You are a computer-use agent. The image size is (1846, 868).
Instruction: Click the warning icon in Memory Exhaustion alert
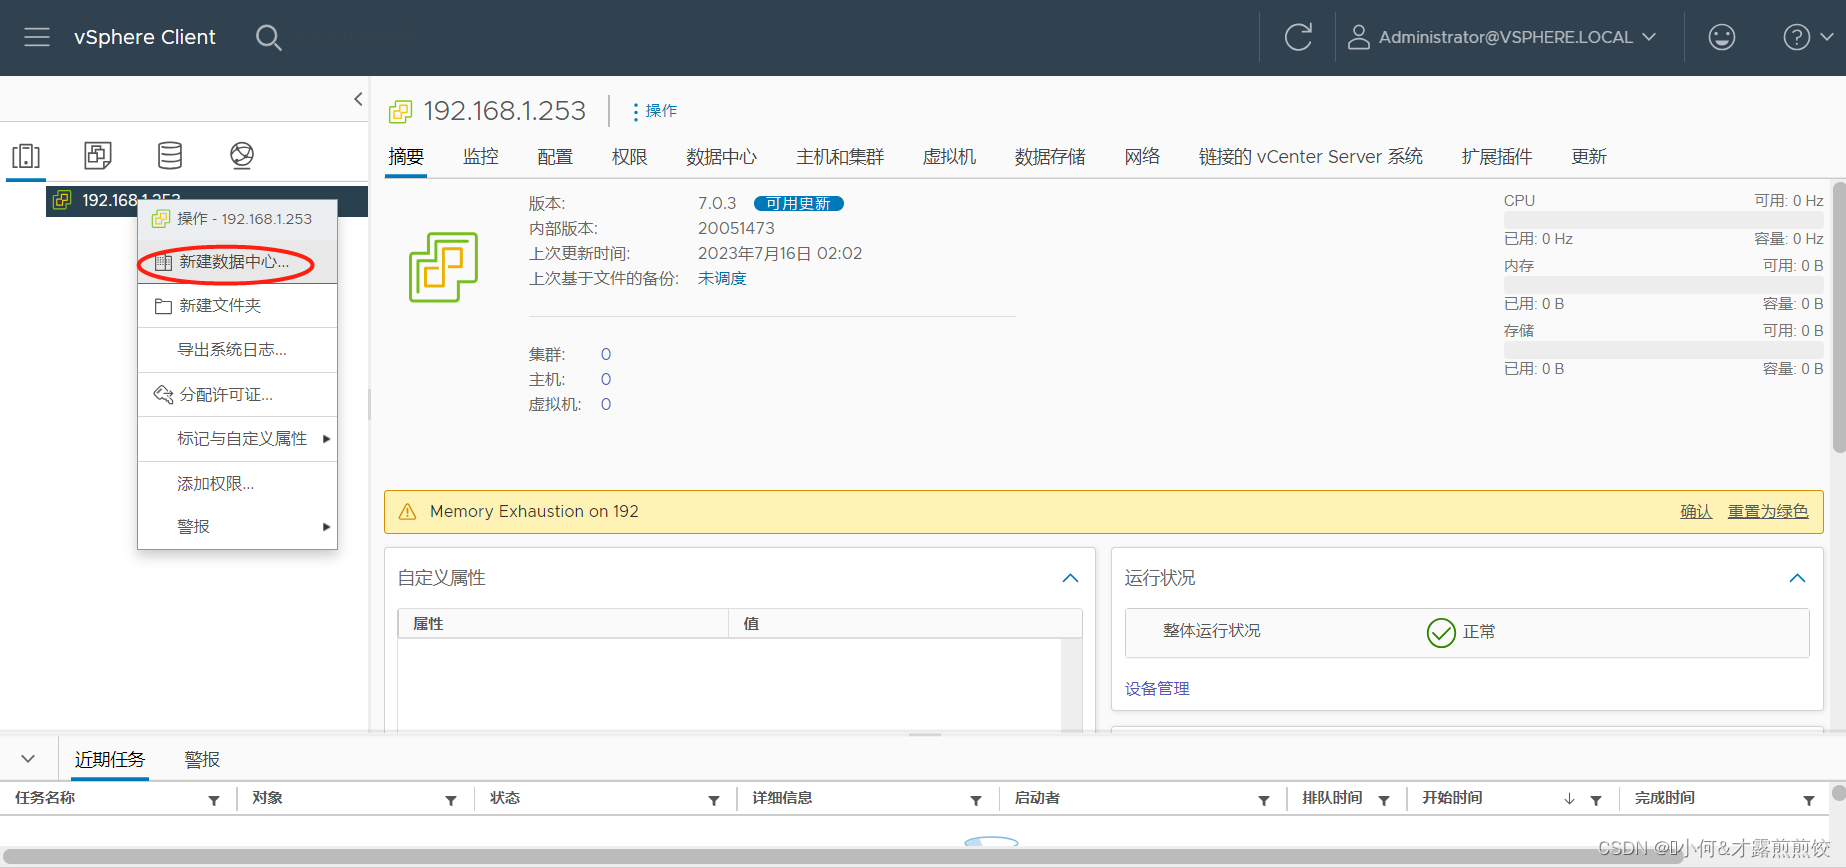point(407,512)
